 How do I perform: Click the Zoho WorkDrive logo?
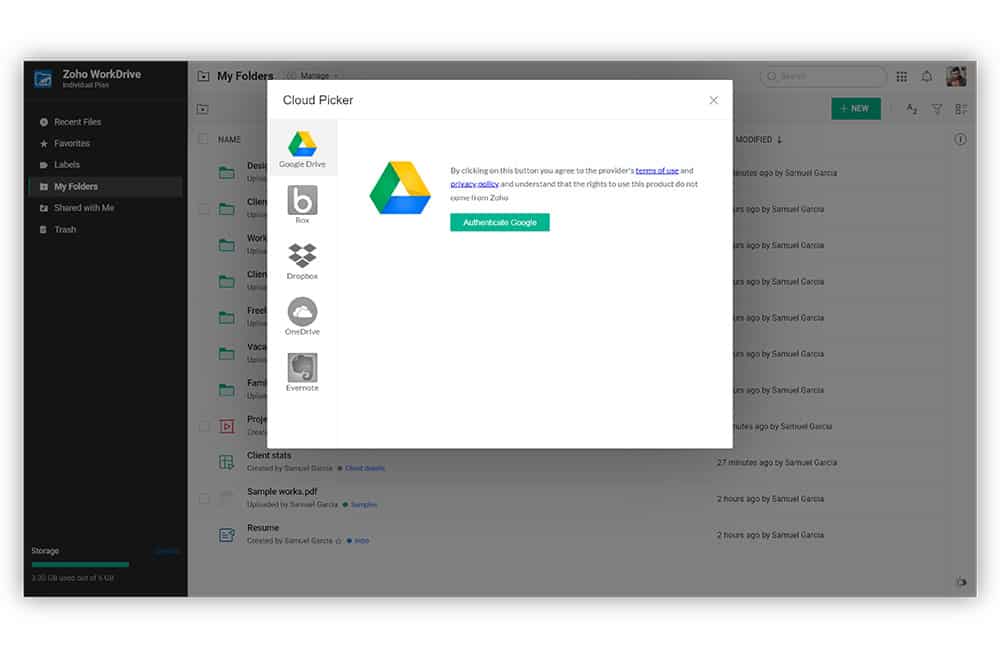pyautogui.click(x=43, y=79)
